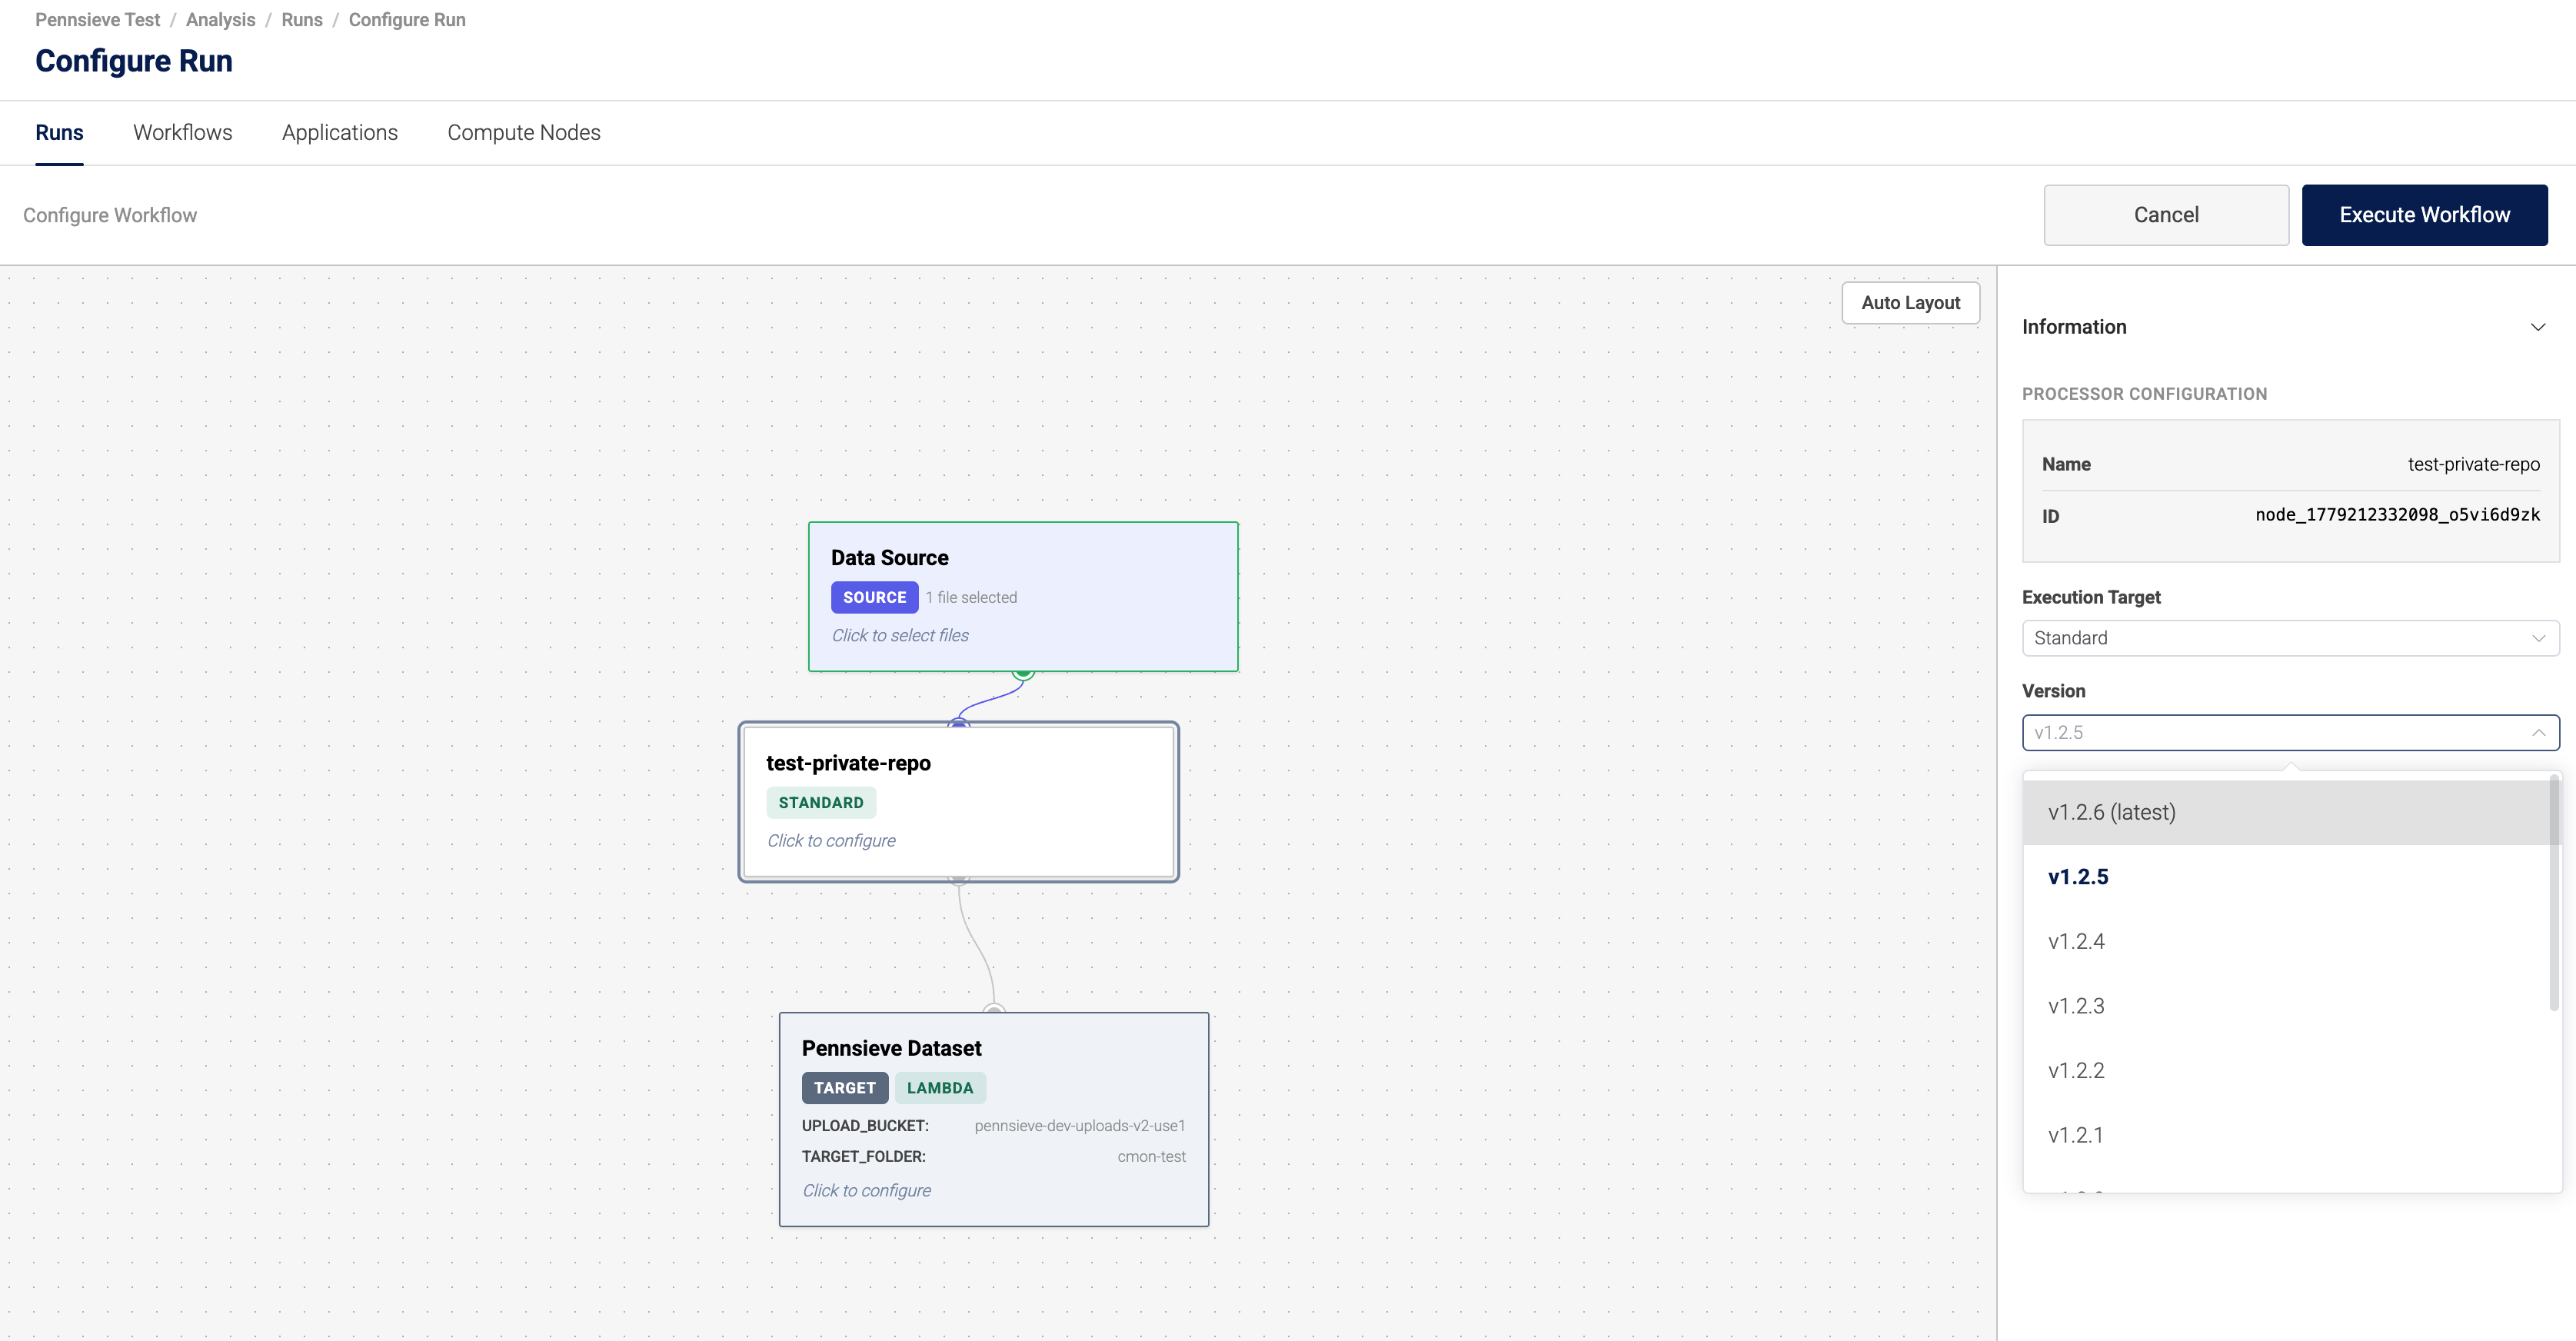Select the Data Source node
This screenshot has width=2576, height=1341.
1023,596
